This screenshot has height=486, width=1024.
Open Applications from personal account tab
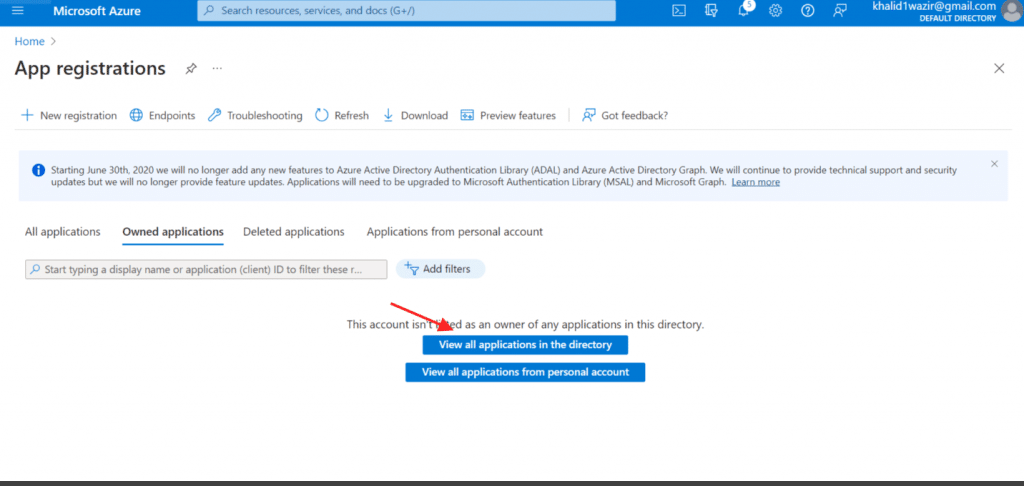tap(455, 232)
